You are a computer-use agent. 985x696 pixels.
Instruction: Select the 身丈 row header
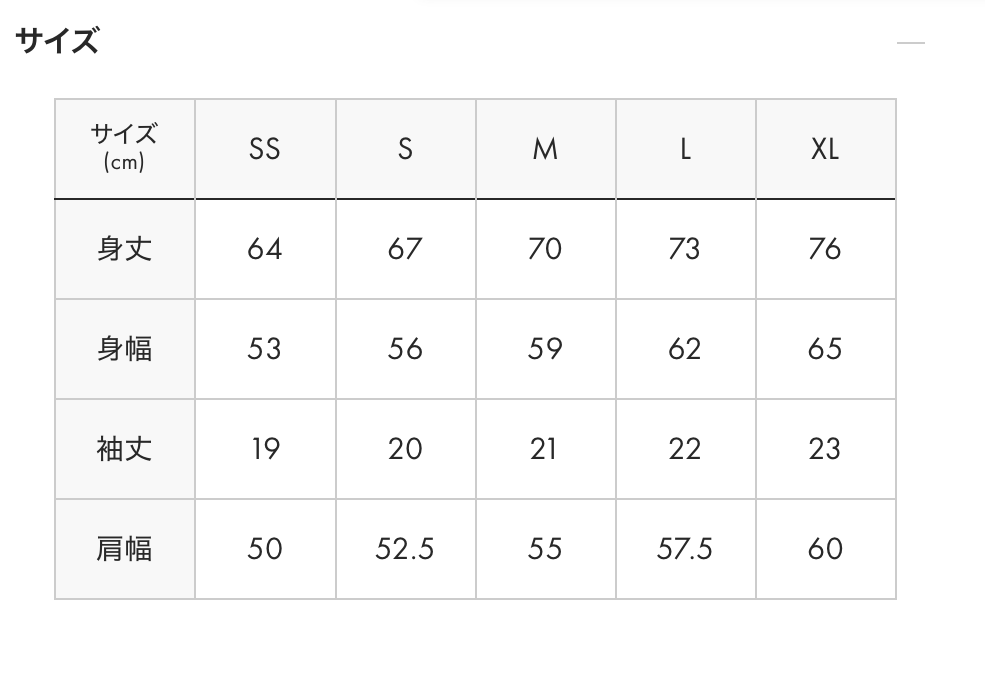pos(125,249)
